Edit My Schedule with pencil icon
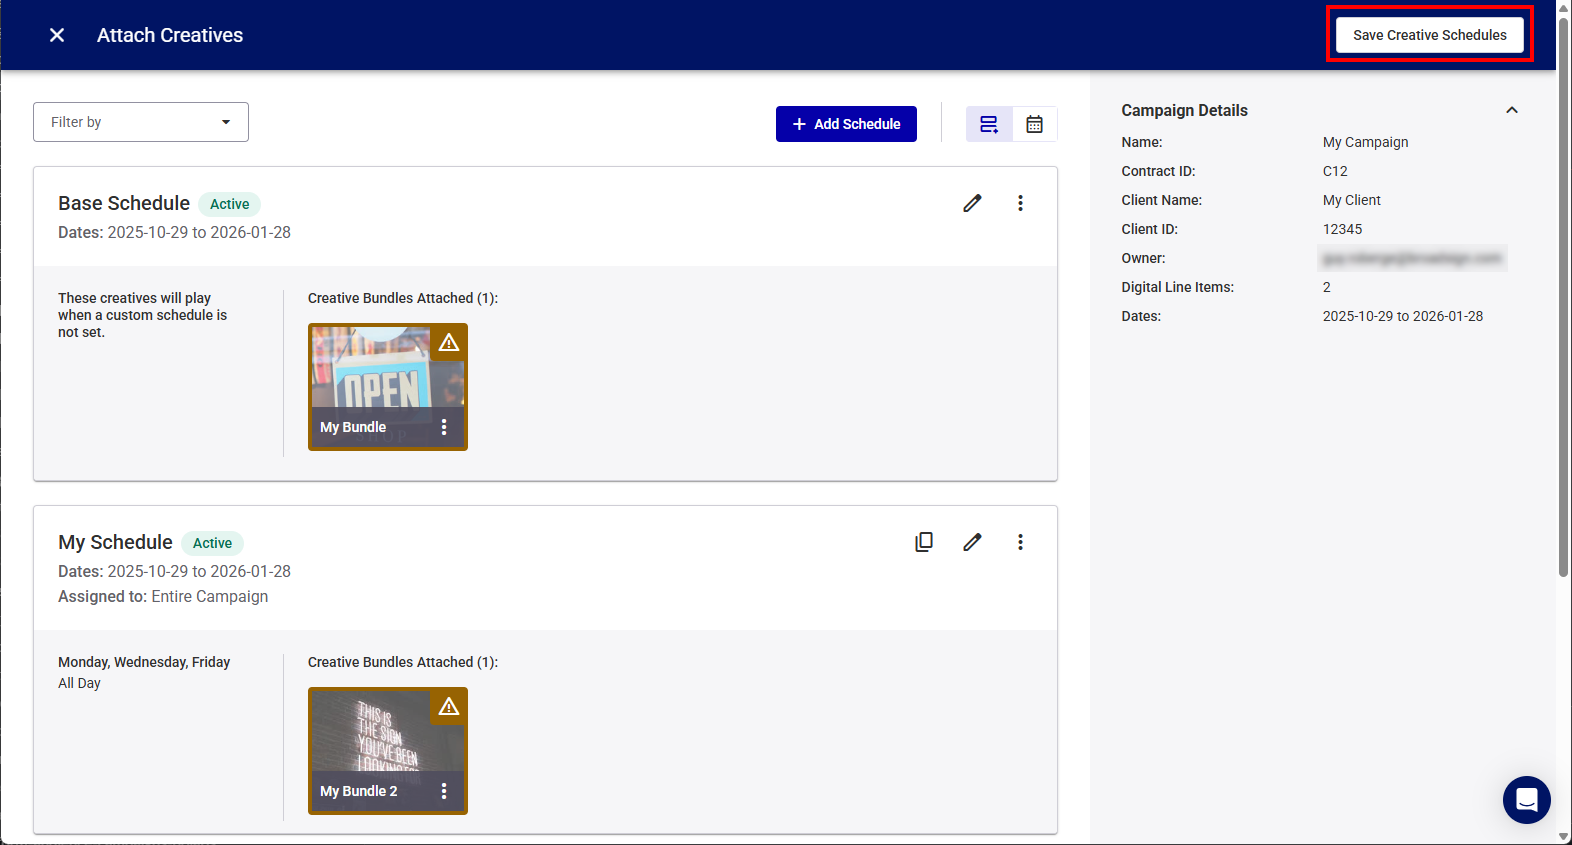The height and width of the screenshot is (845, 1572). [x=972, y=542]
